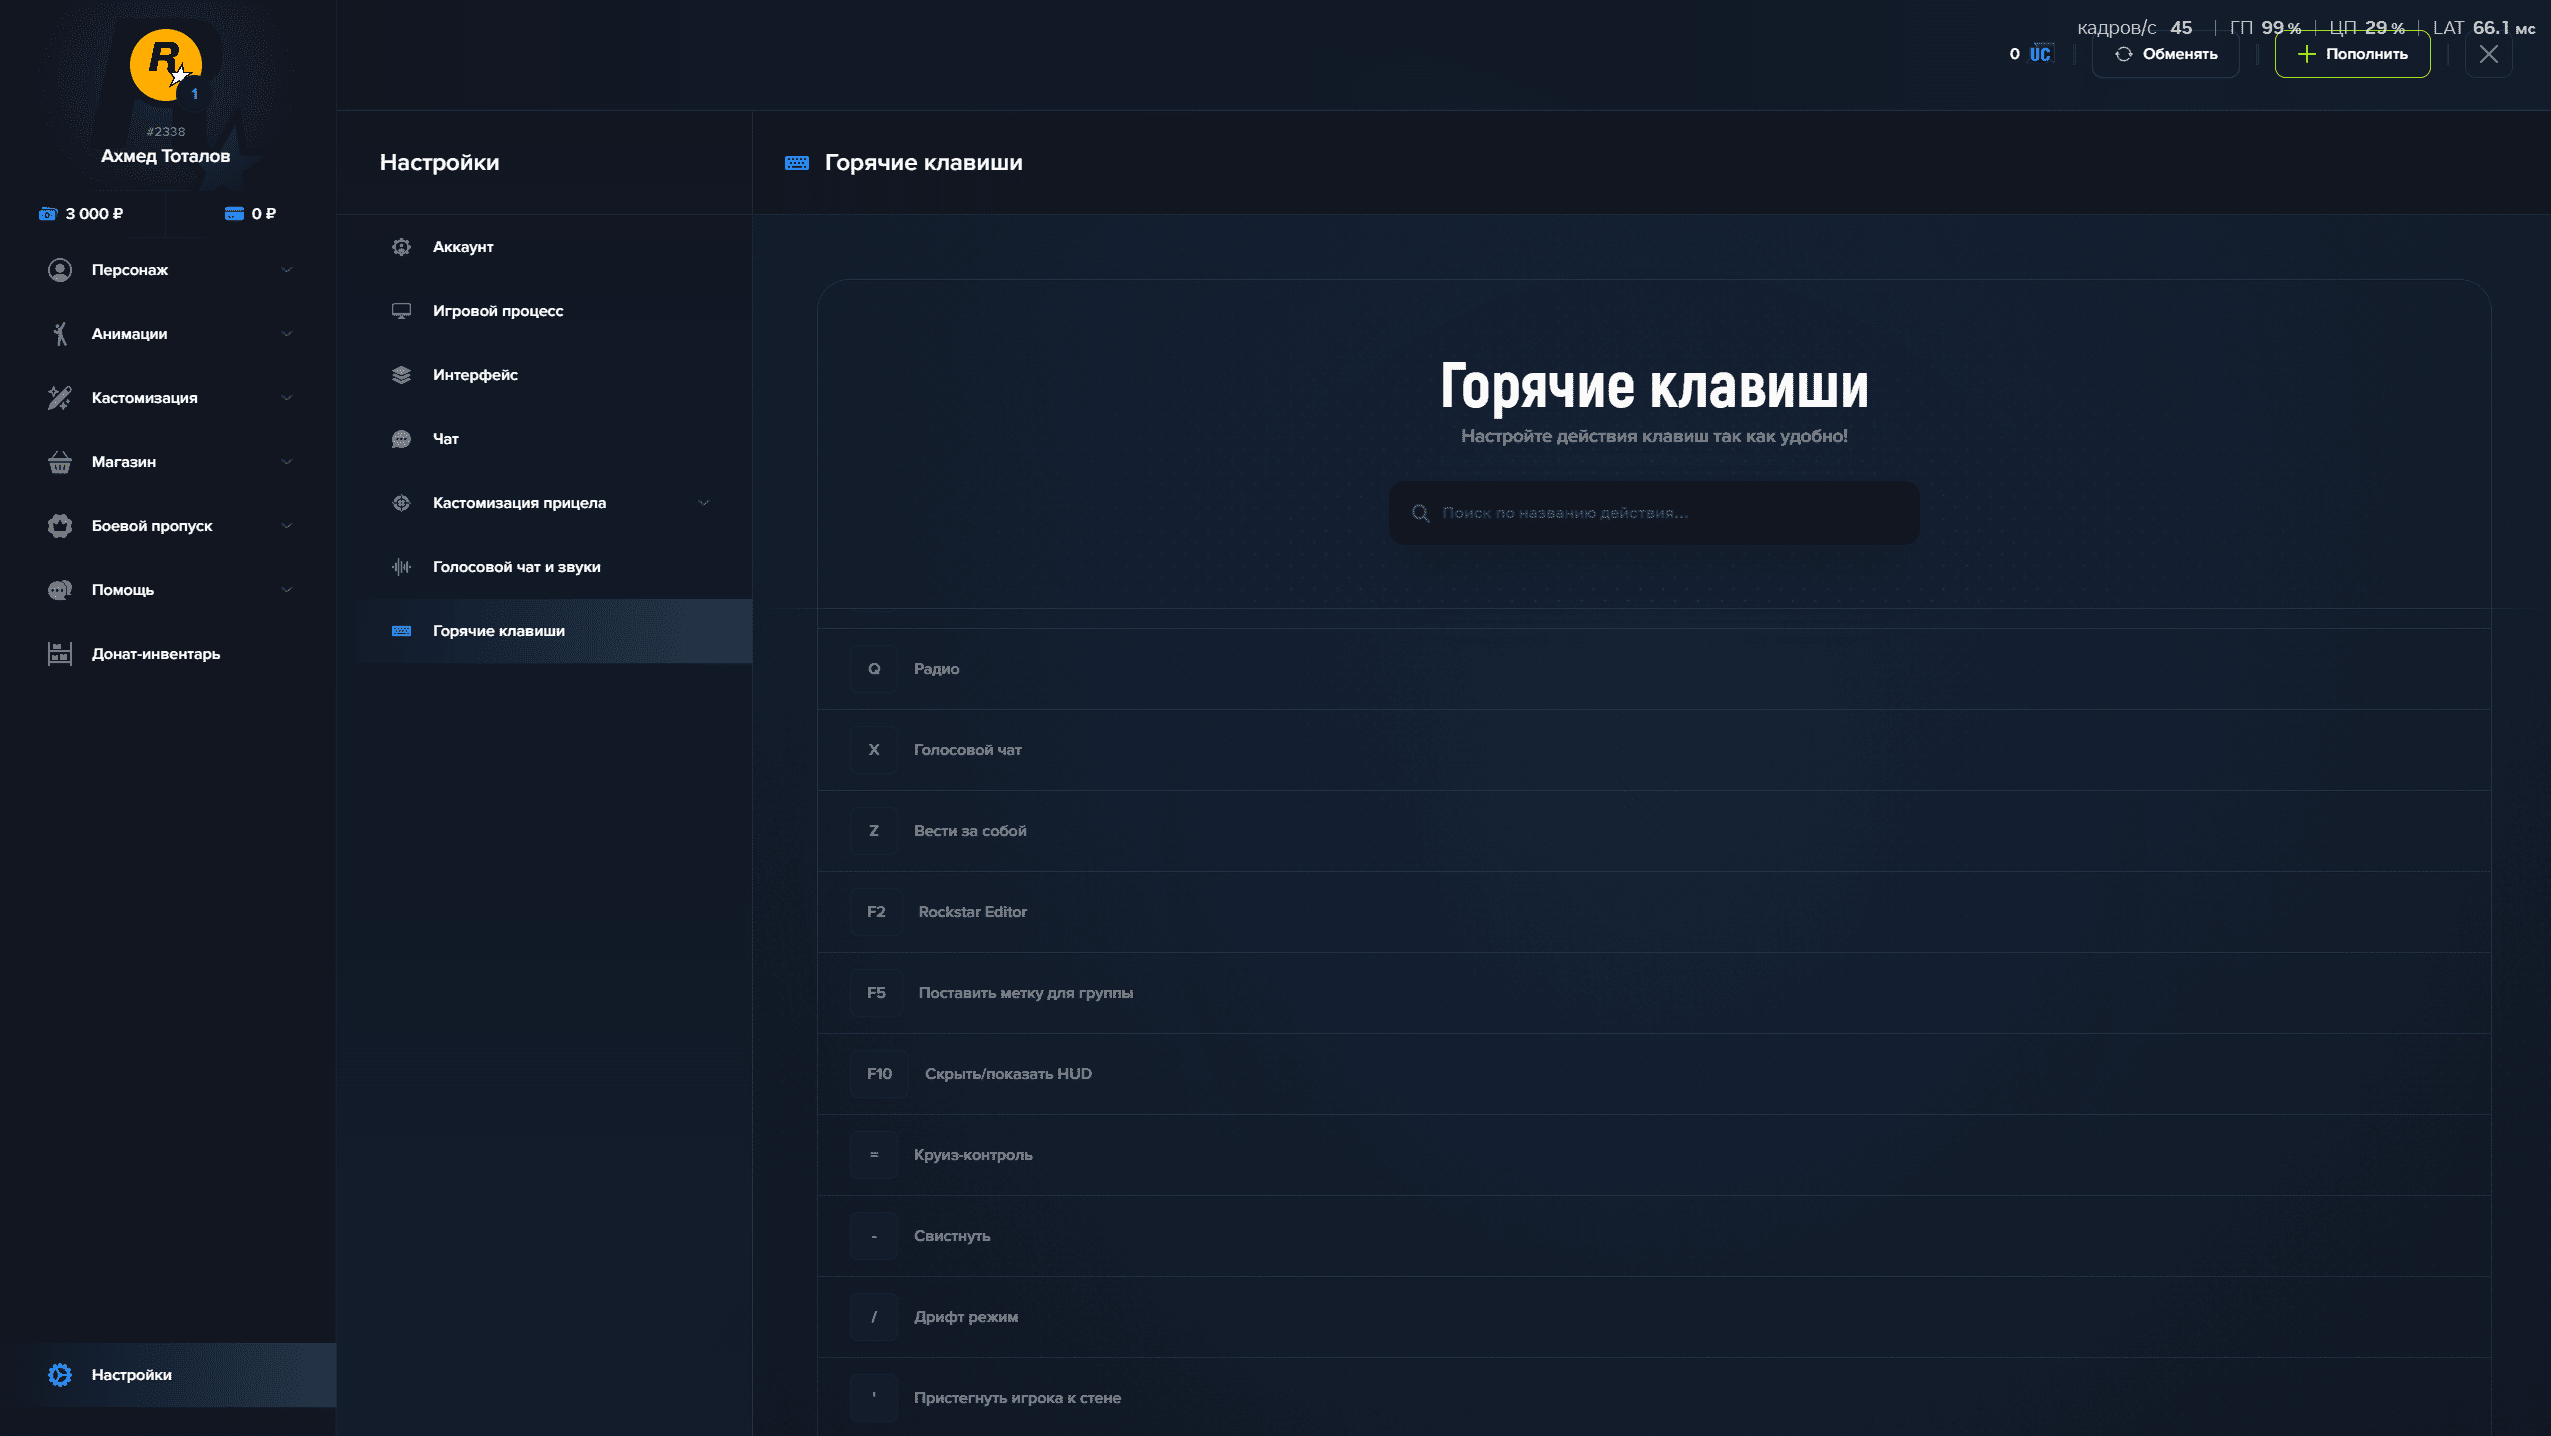2551x1436 pixels.
Task: Click the Магазин basket icon
Action: (x=60, y=462)
